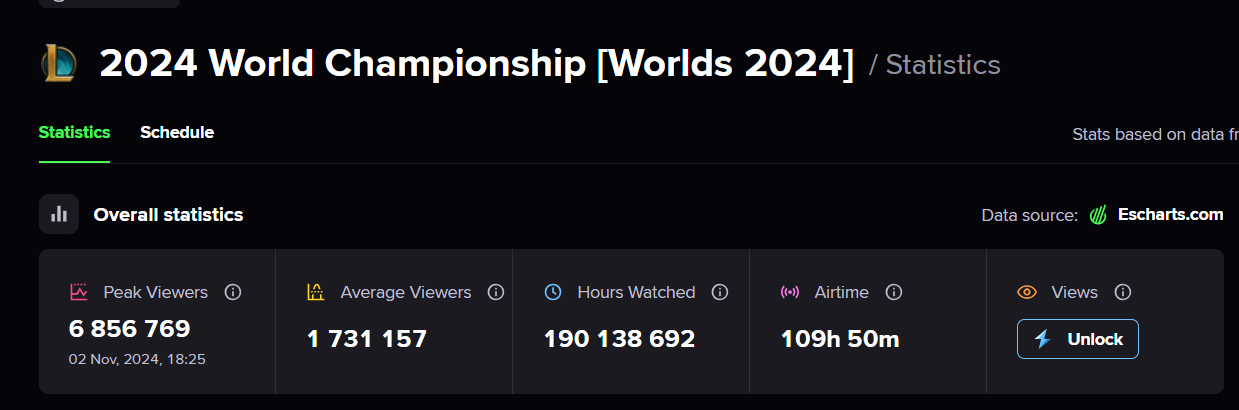
Task: Click the 2024 World Championship page title
Action: tap(476, 64)
